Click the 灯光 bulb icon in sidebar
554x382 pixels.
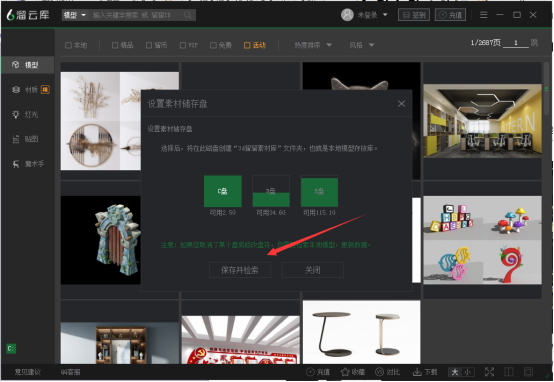[x=16, y=114]
